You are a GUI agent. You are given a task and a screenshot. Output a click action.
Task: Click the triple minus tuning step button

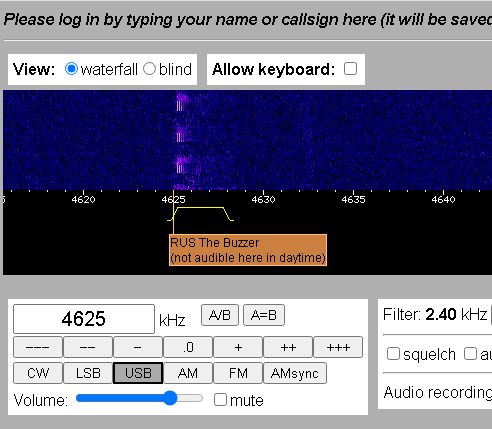(38, 347)
